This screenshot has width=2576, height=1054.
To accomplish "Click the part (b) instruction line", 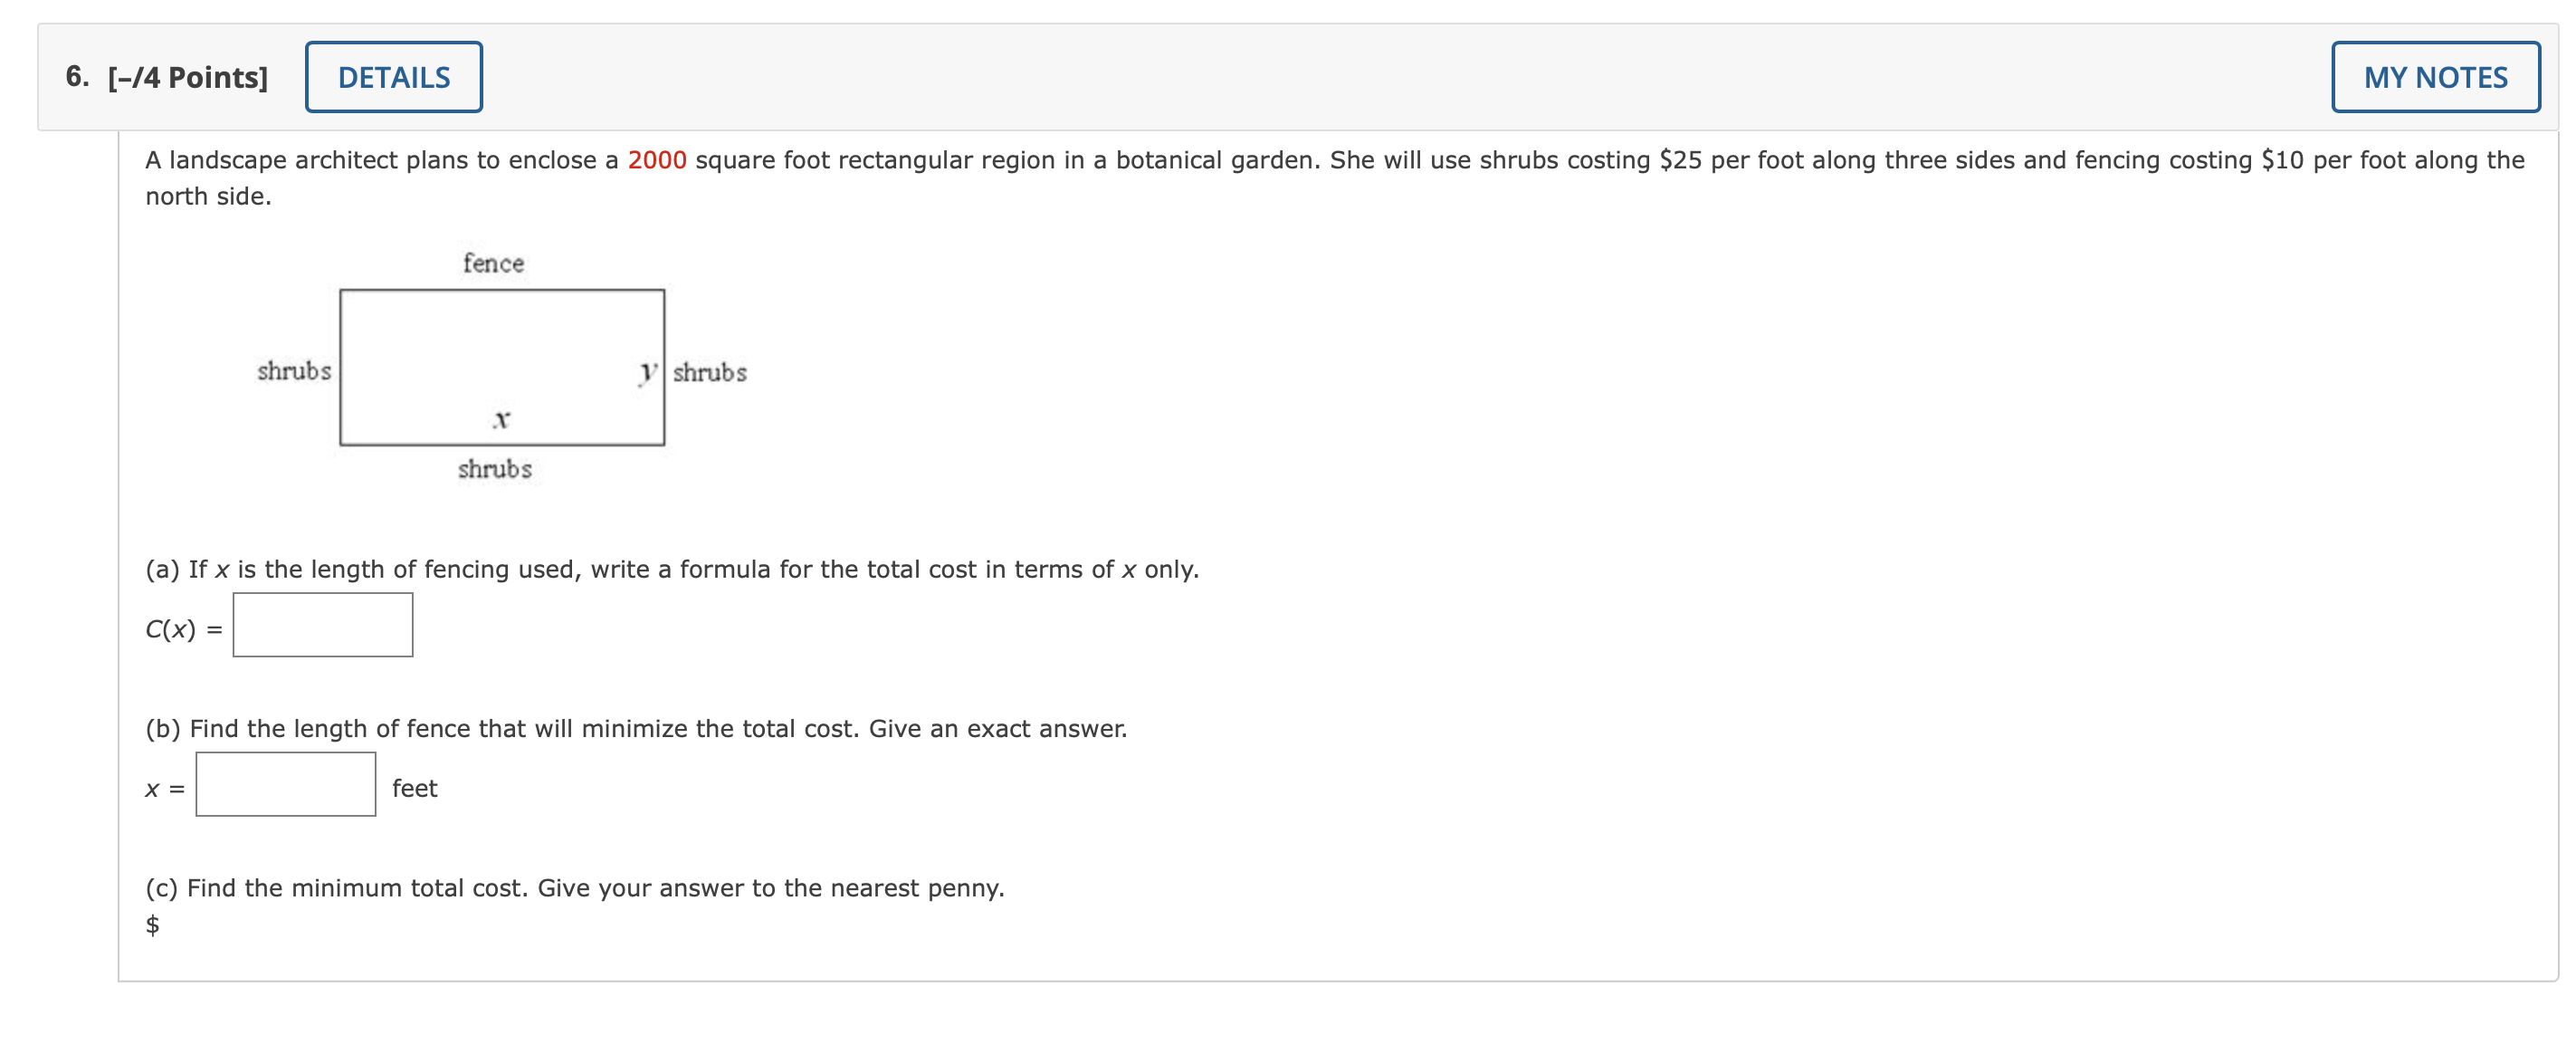I will 637,728.
